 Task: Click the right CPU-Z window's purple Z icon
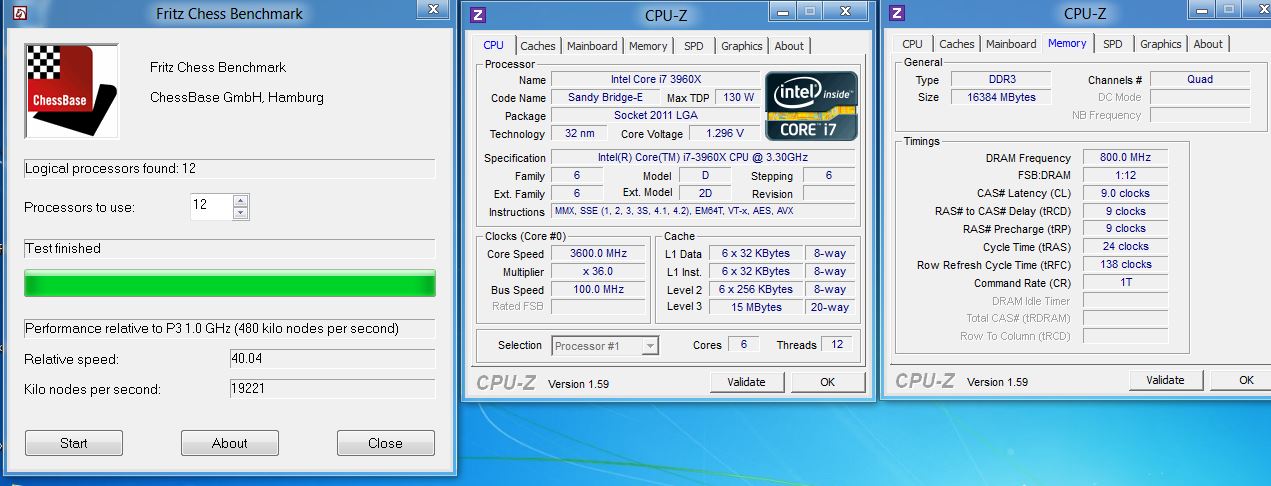click(x=897, y=13)
